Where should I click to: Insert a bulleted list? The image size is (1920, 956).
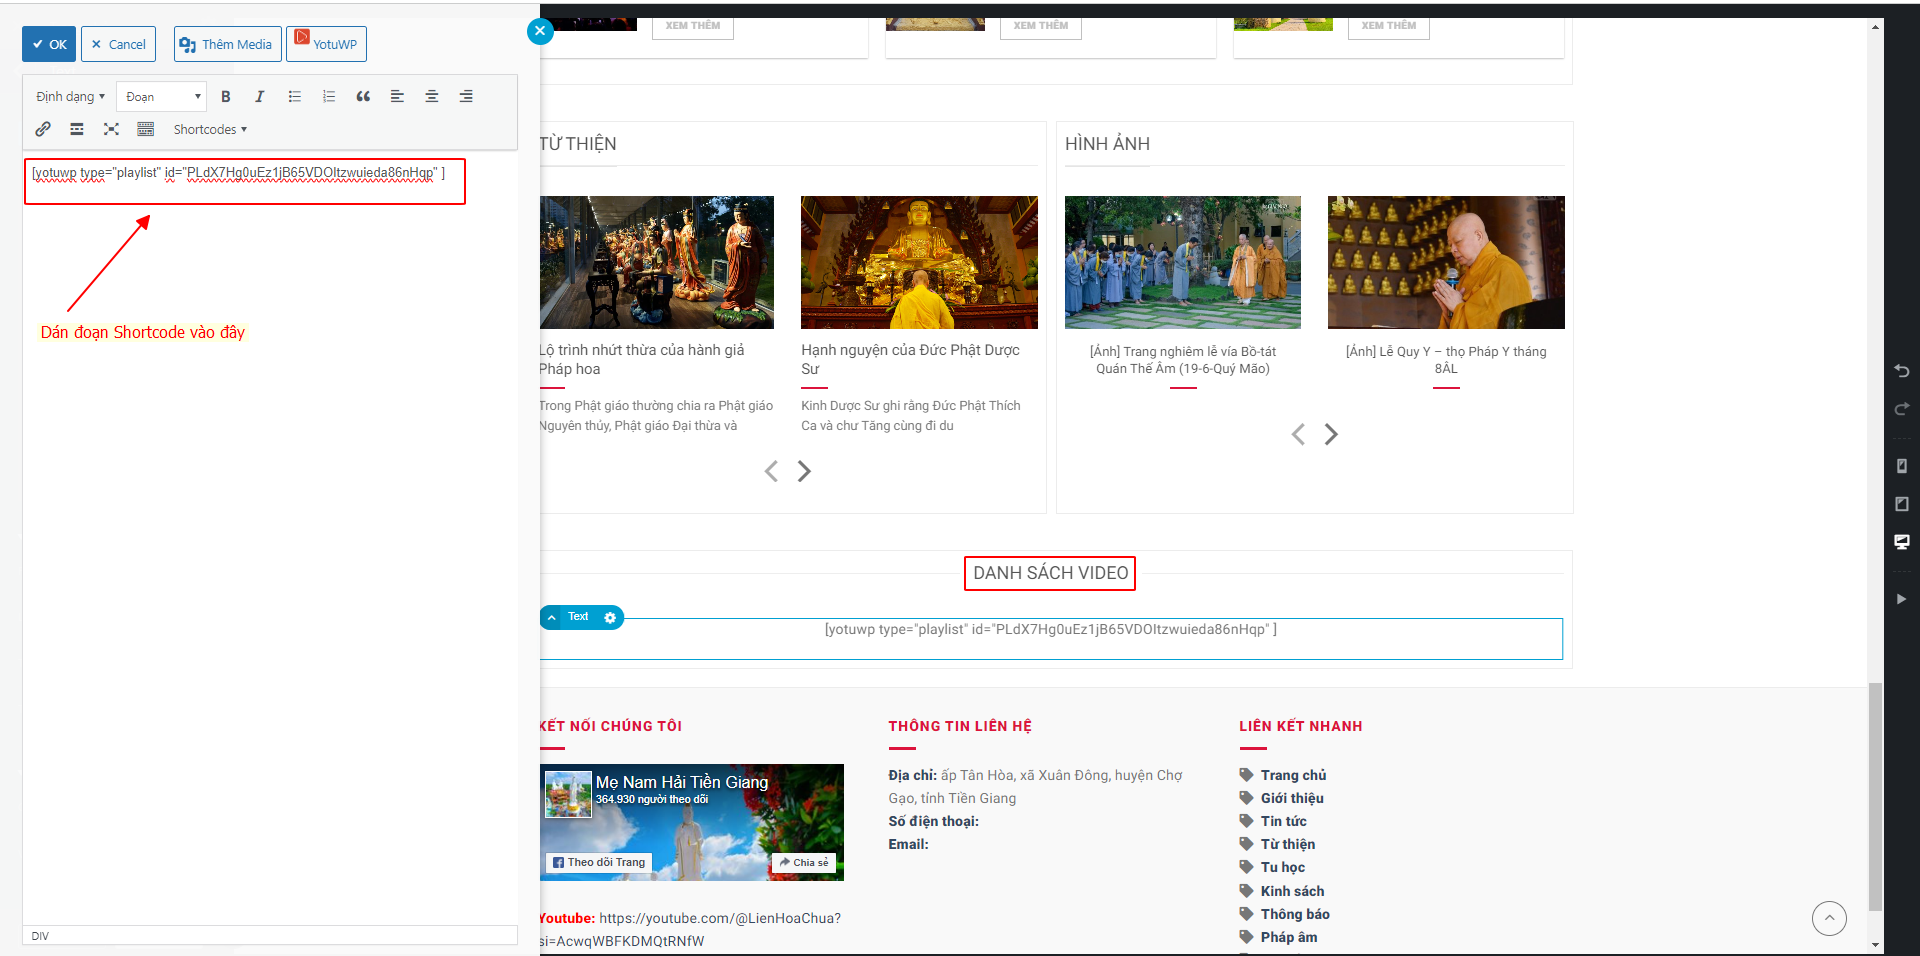coord(294,97)
